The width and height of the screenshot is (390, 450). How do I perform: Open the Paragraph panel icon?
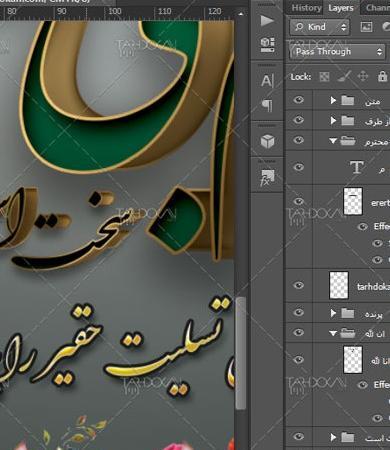[267, 105]
